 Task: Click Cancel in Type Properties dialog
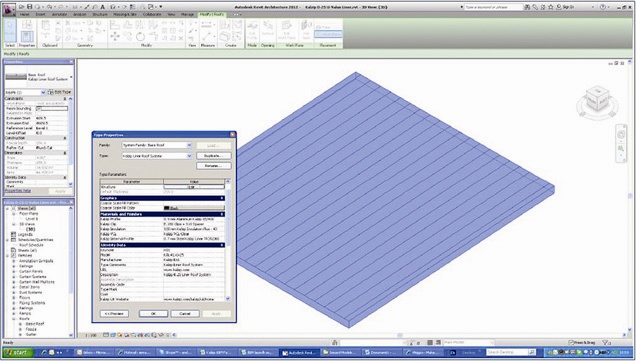coord(185,314)
